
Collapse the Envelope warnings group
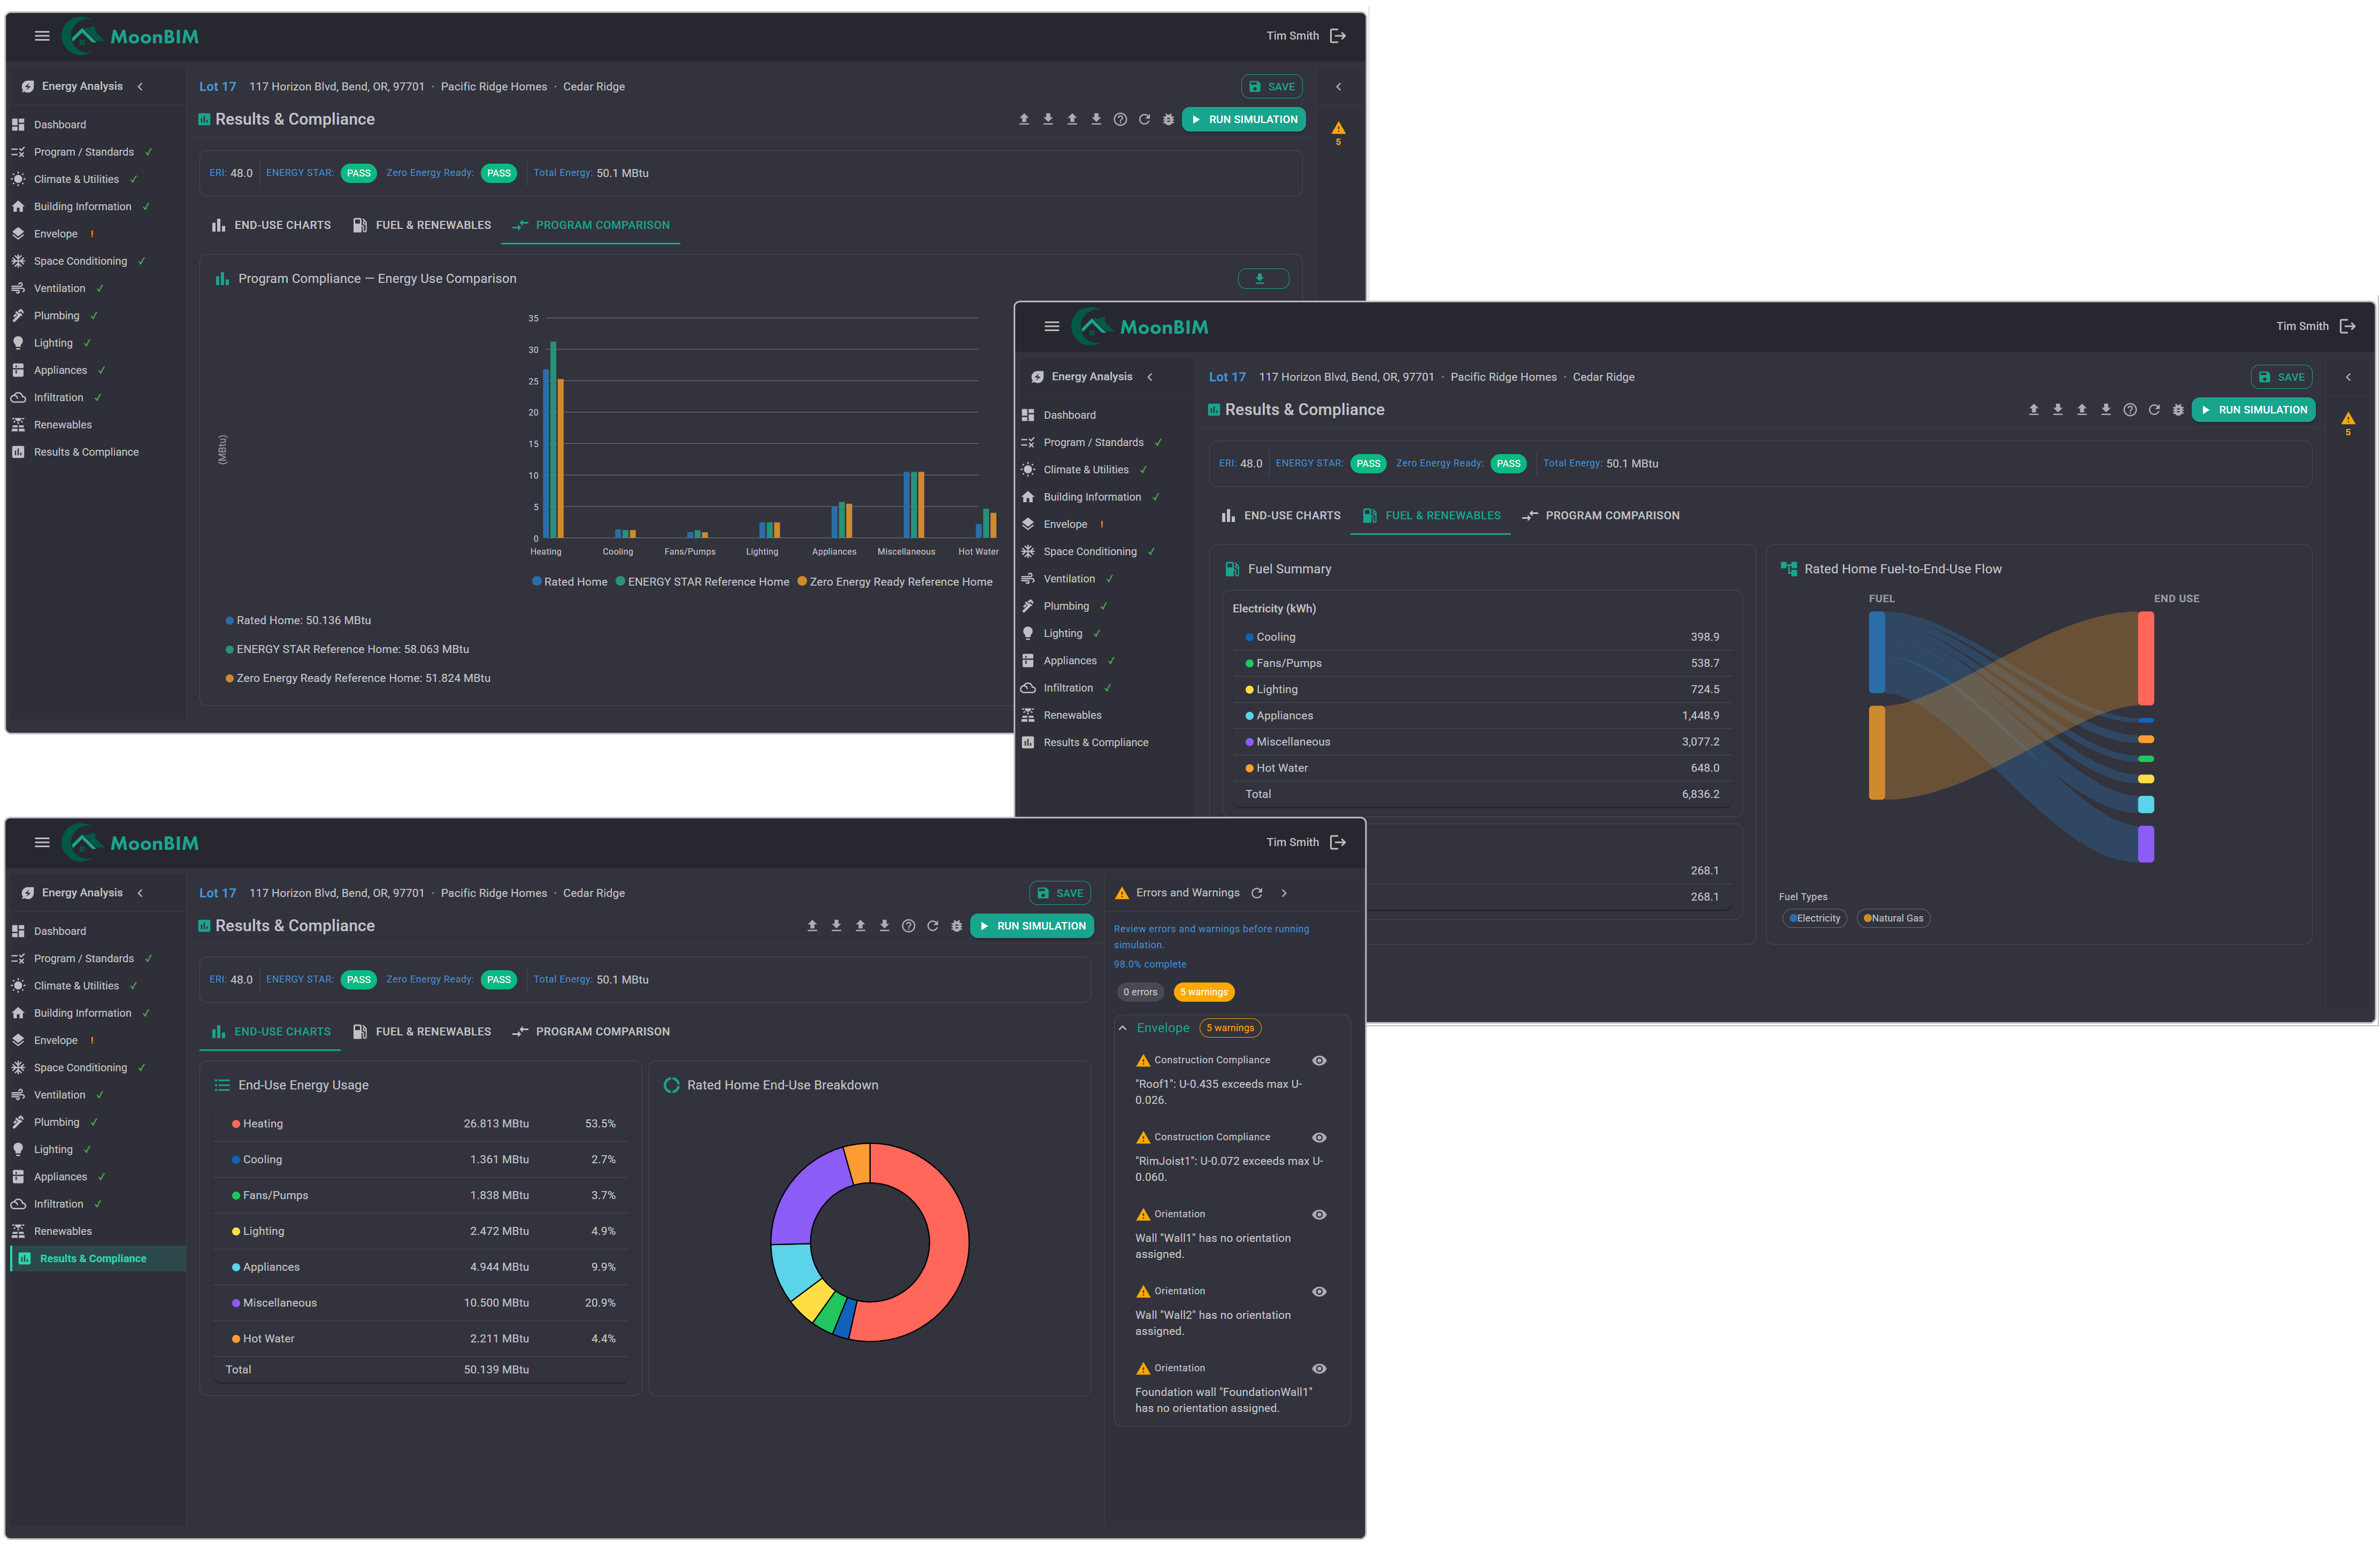(x=1123, y=1028)
